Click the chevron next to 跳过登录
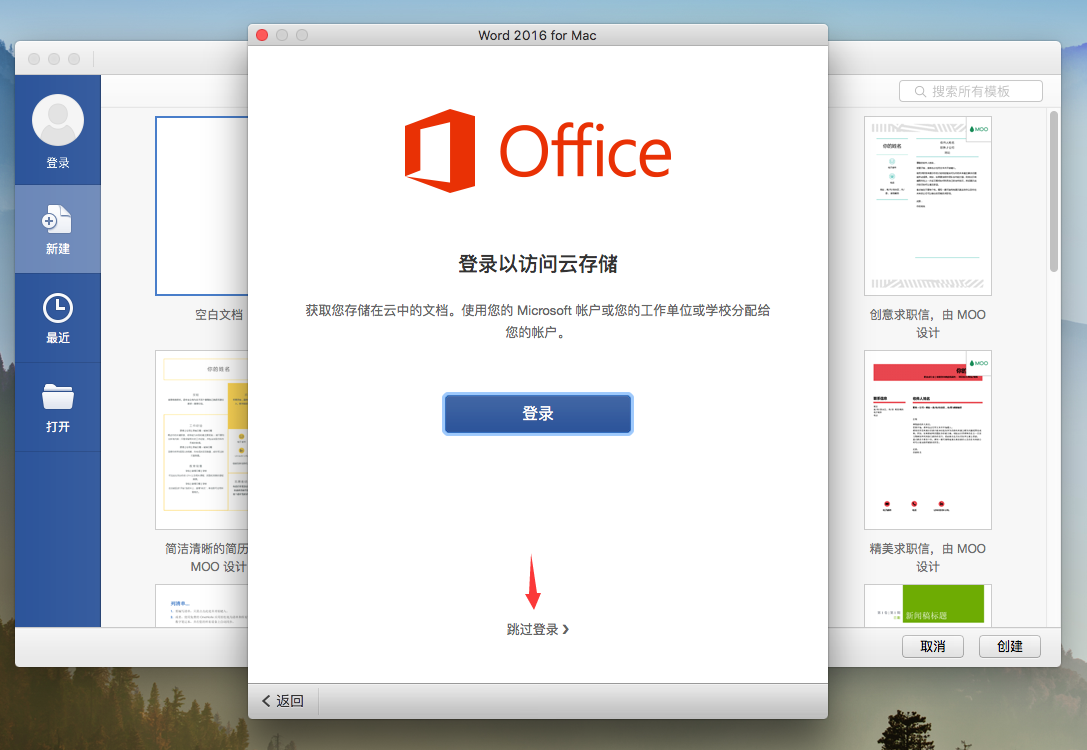Viewport: 1087px width, 750px height. [566, 629]
